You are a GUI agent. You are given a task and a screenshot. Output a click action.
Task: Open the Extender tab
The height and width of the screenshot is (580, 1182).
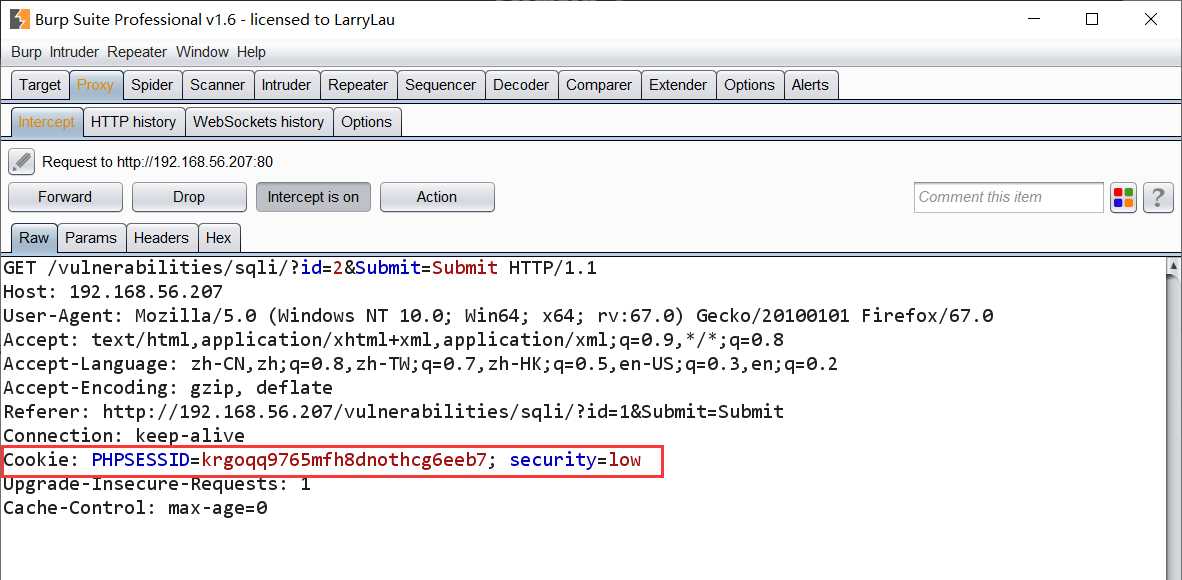[678, 85]
